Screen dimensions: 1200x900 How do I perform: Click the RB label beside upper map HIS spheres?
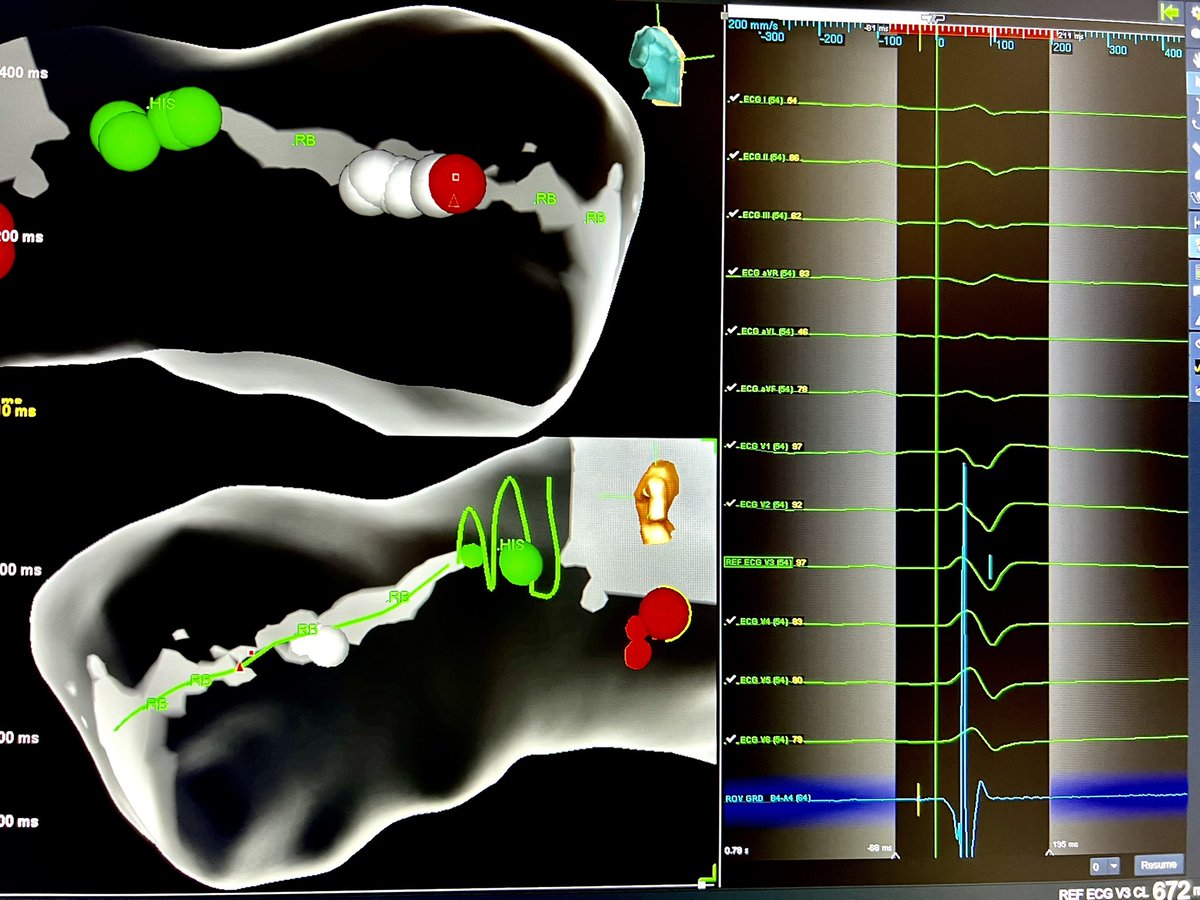tap(304, 142)
